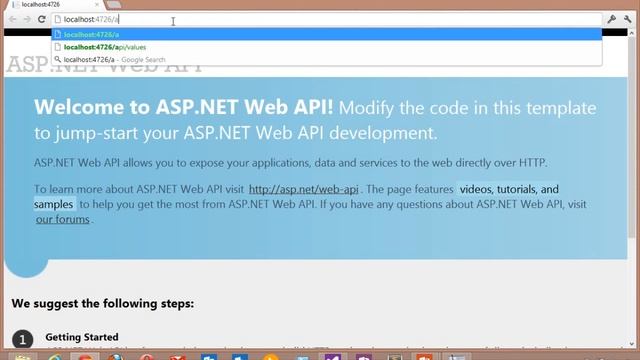This screenshot has height=360, width=640.
Task: Reload the current page
Action: [42, 19]
